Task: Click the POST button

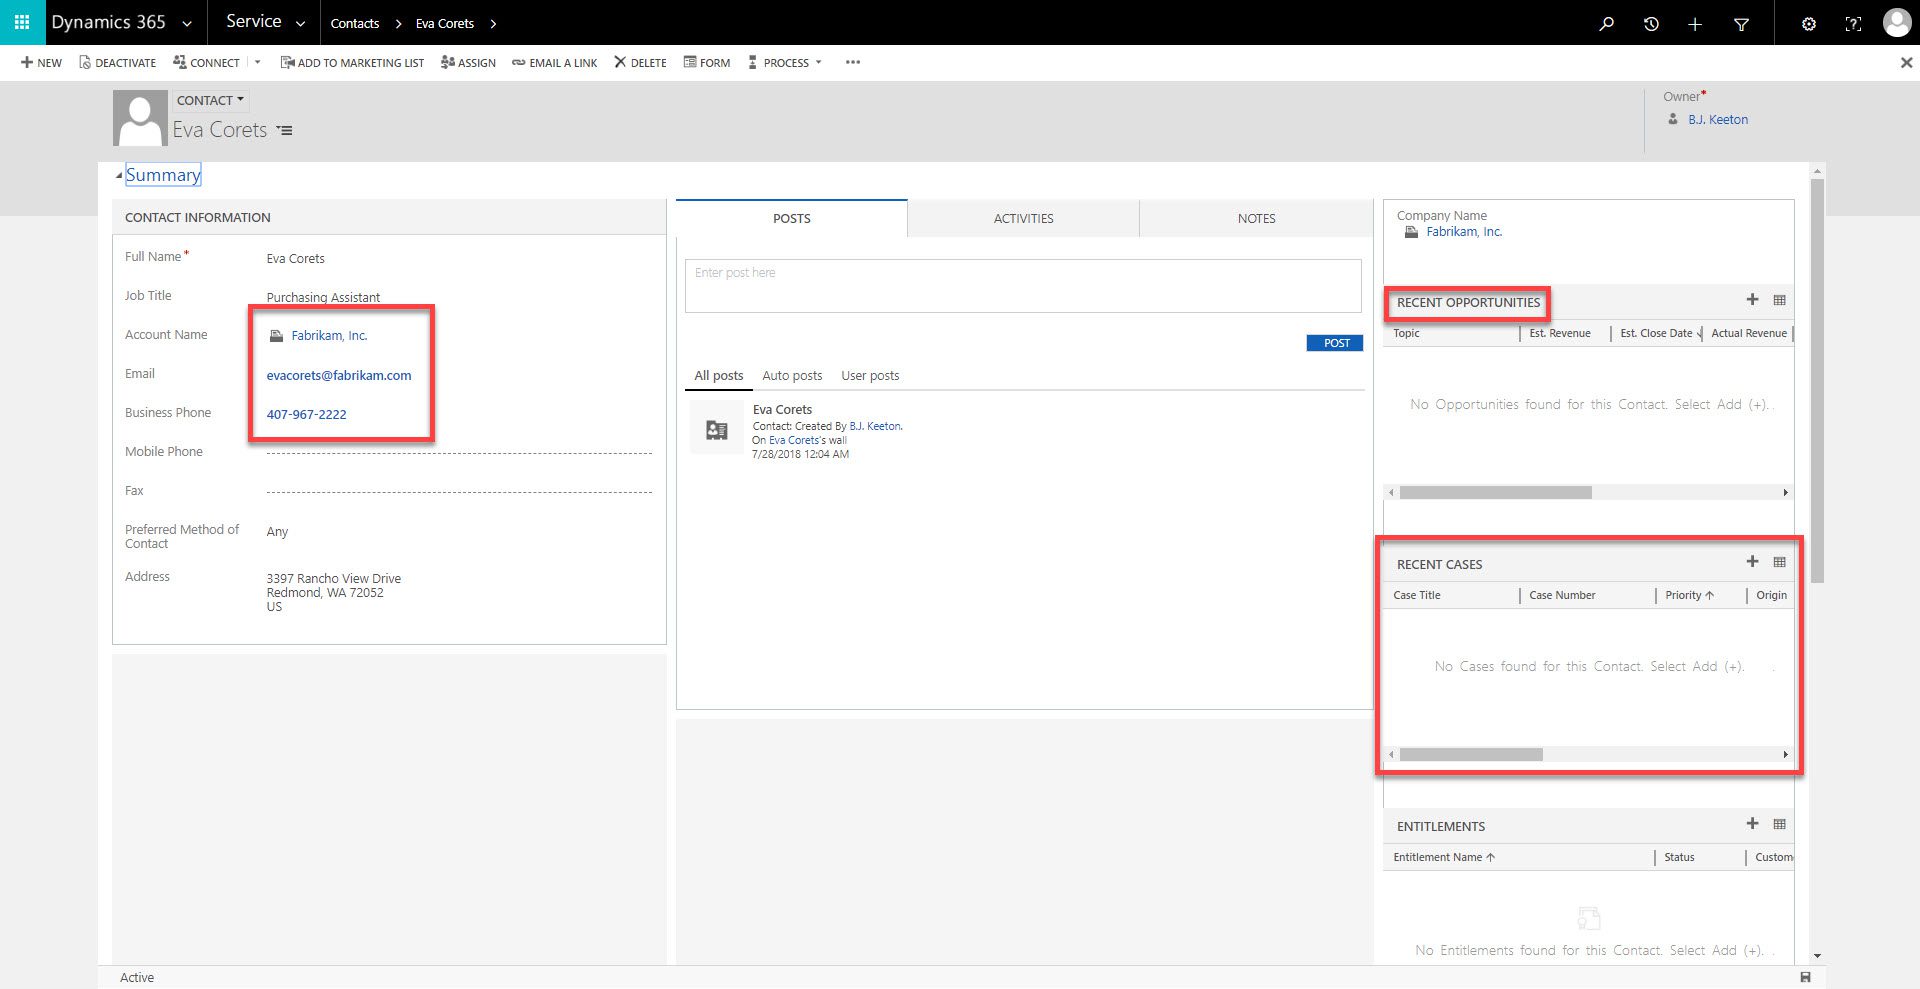Action: (1334, 342)
